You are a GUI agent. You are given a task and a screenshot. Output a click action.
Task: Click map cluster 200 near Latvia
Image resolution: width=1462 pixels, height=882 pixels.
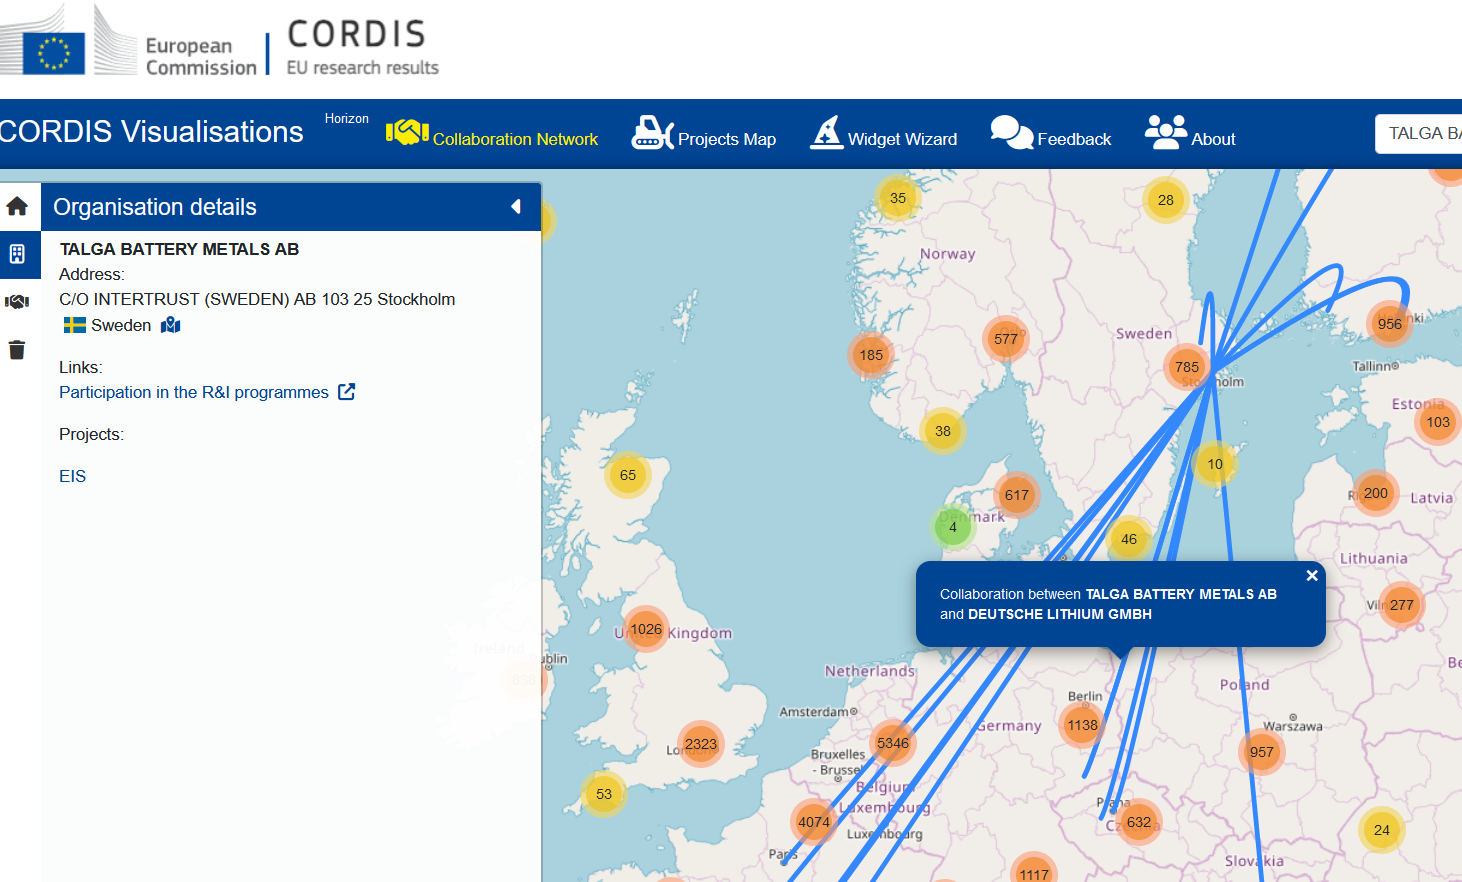click(x=1376, y=493)
